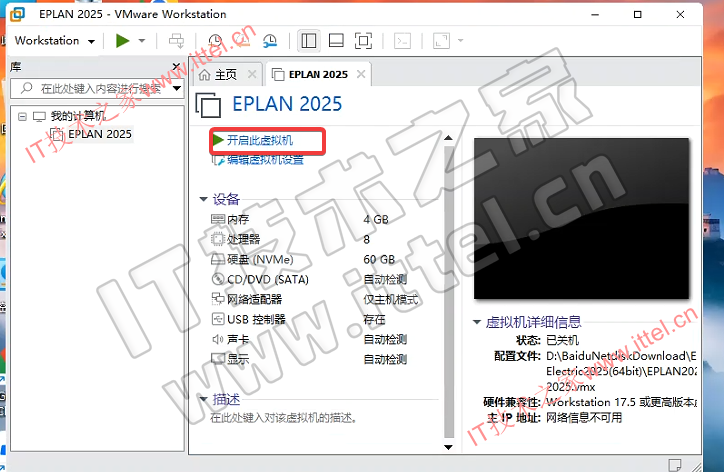Click the take snapshot clock icon
This screenshot has width=724, height=472.
[x=215, y=41]
